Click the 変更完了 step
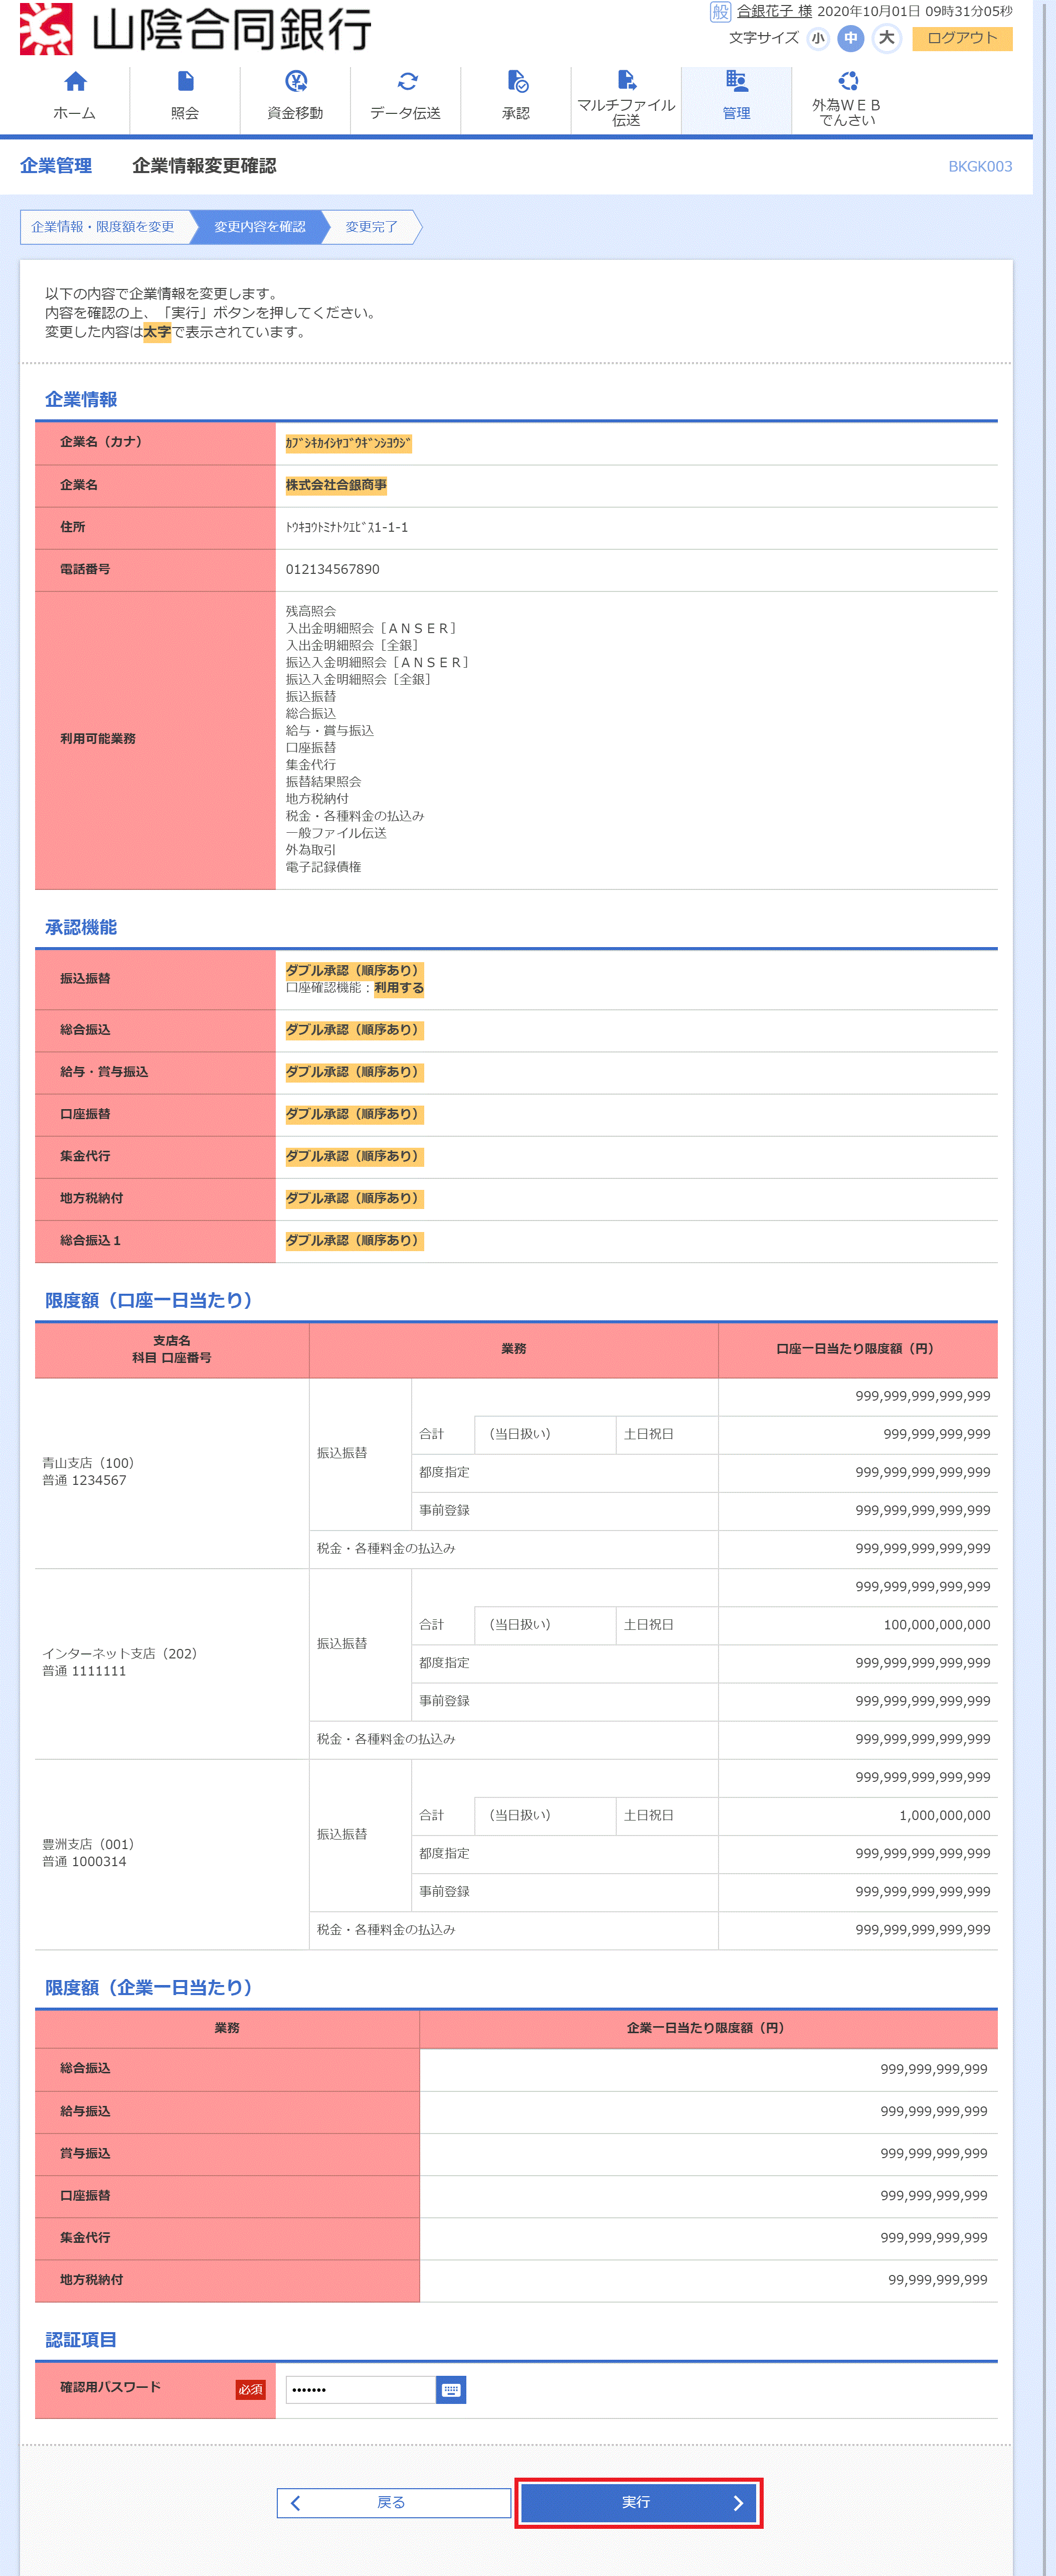 pos(372,227)
